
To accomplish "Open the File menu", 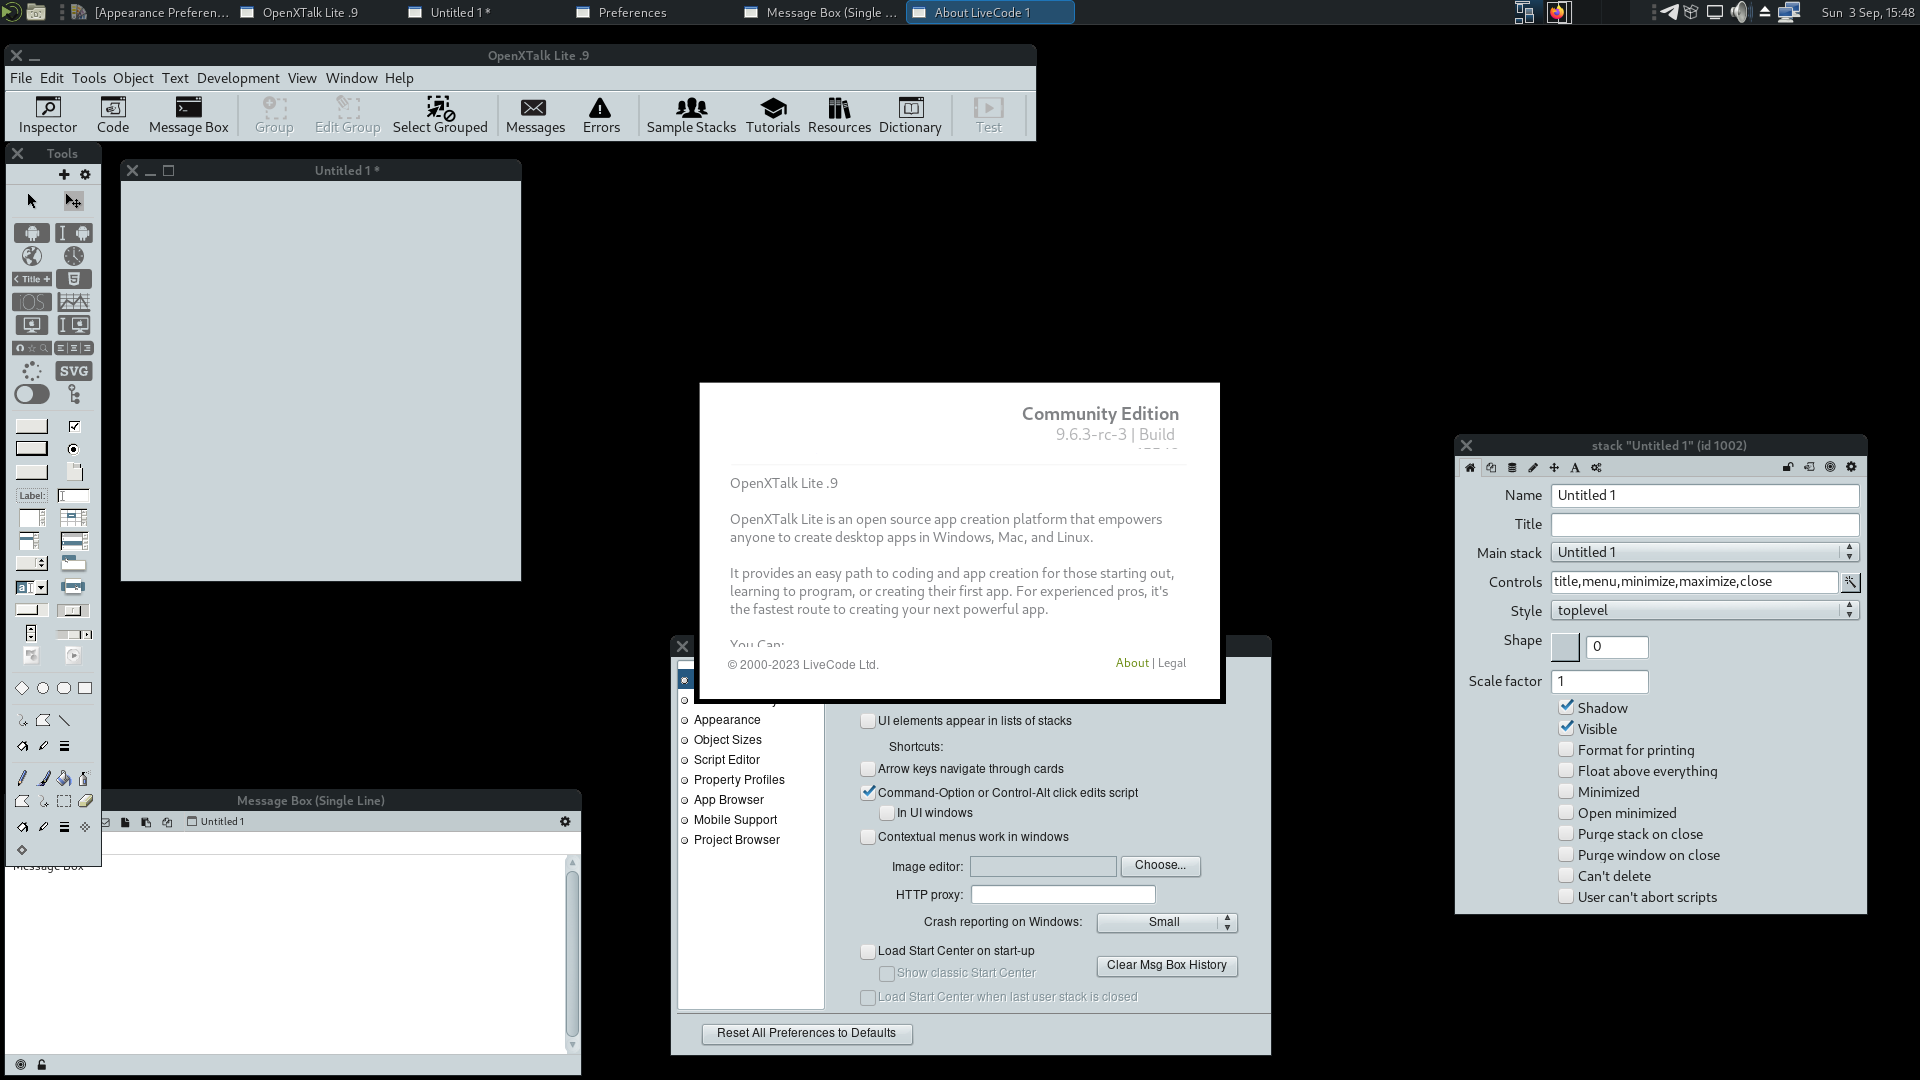I will pos(21,78).
